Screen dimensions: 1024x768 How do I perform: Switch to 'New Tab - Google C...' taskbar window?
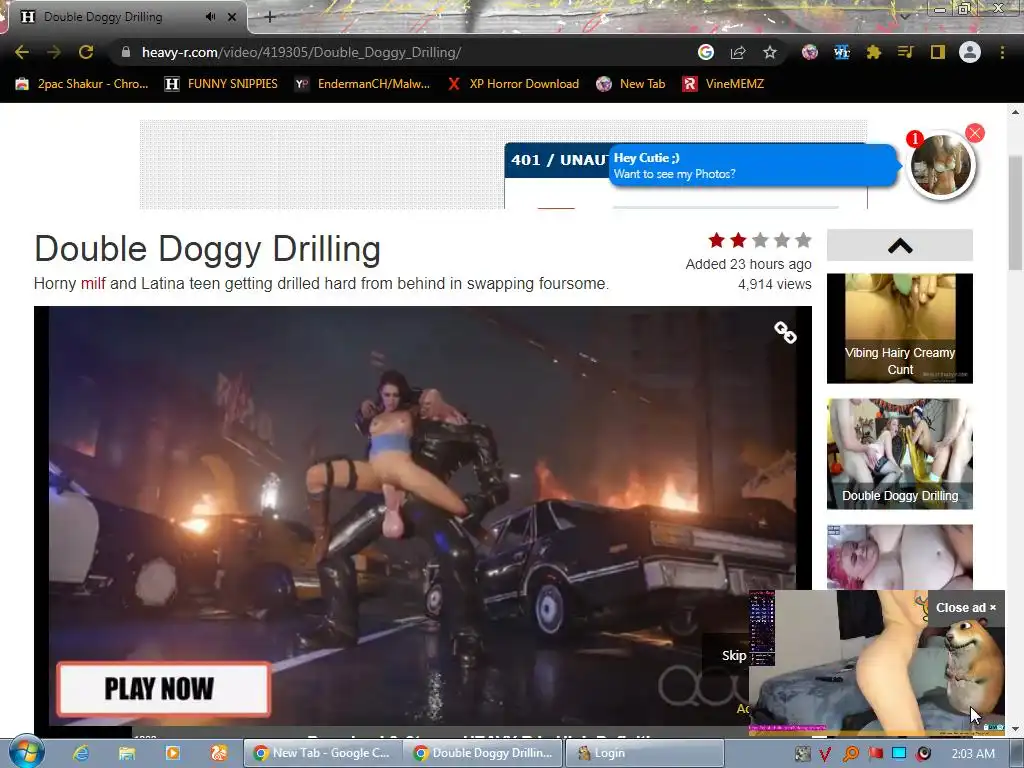323,753
